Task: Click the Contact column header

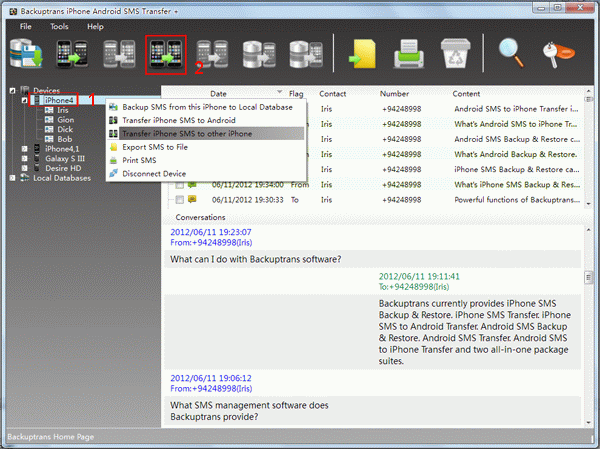Action: click(x=333, y=94)
